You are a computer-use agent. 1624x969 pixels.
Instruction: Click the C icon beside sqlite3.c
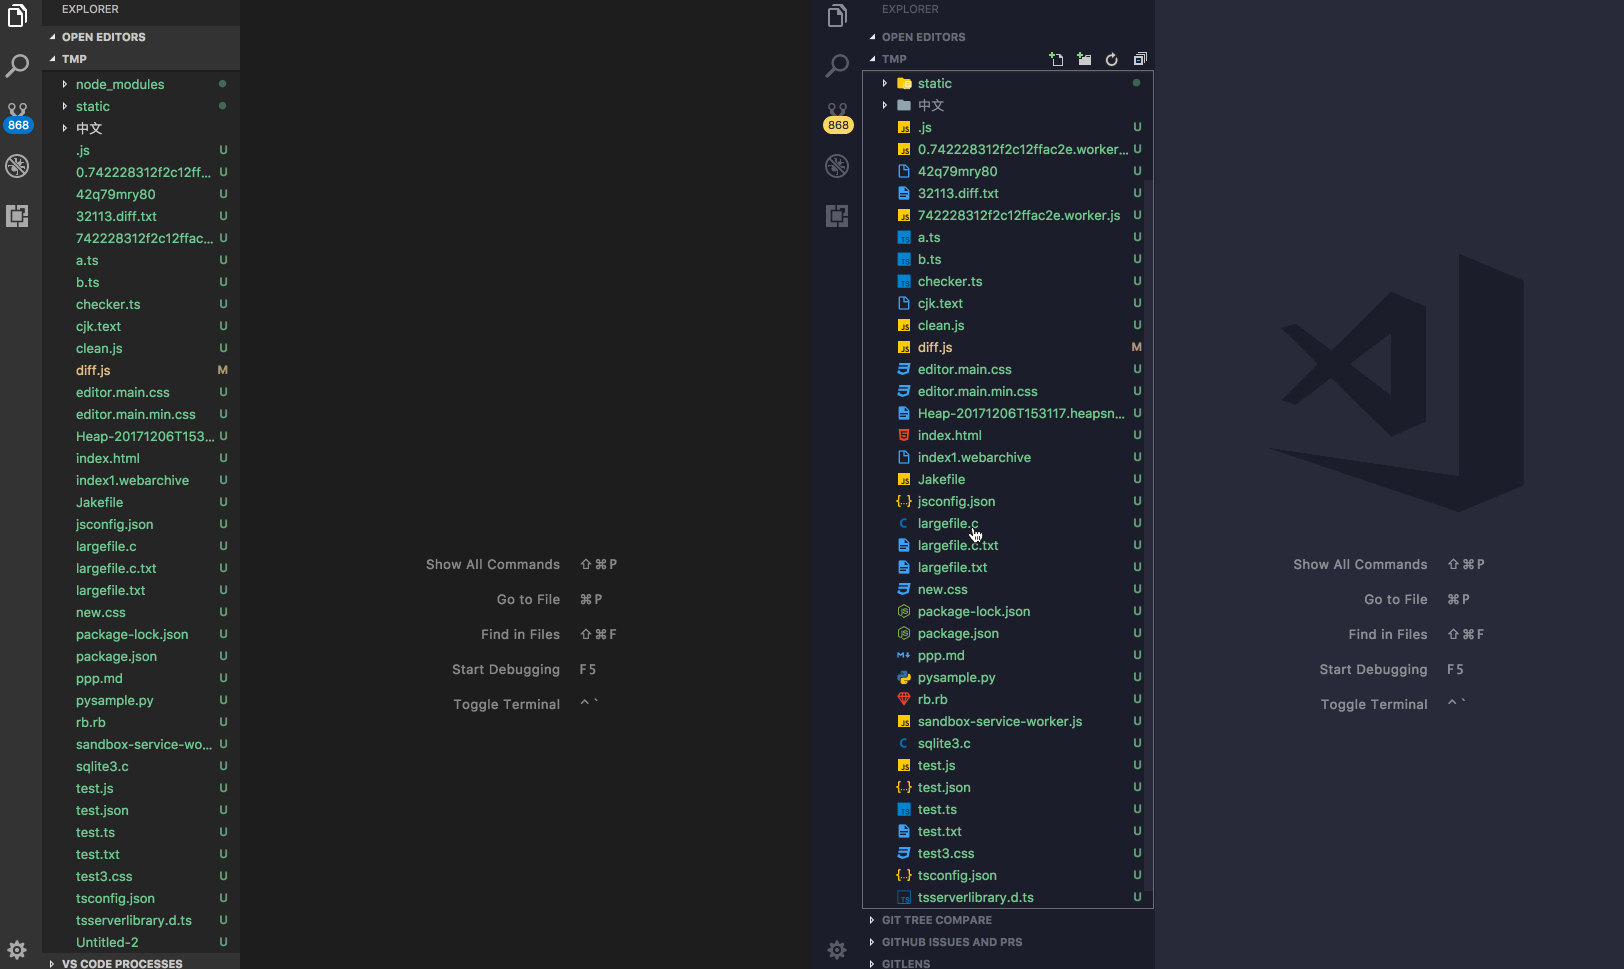point(904,743)
